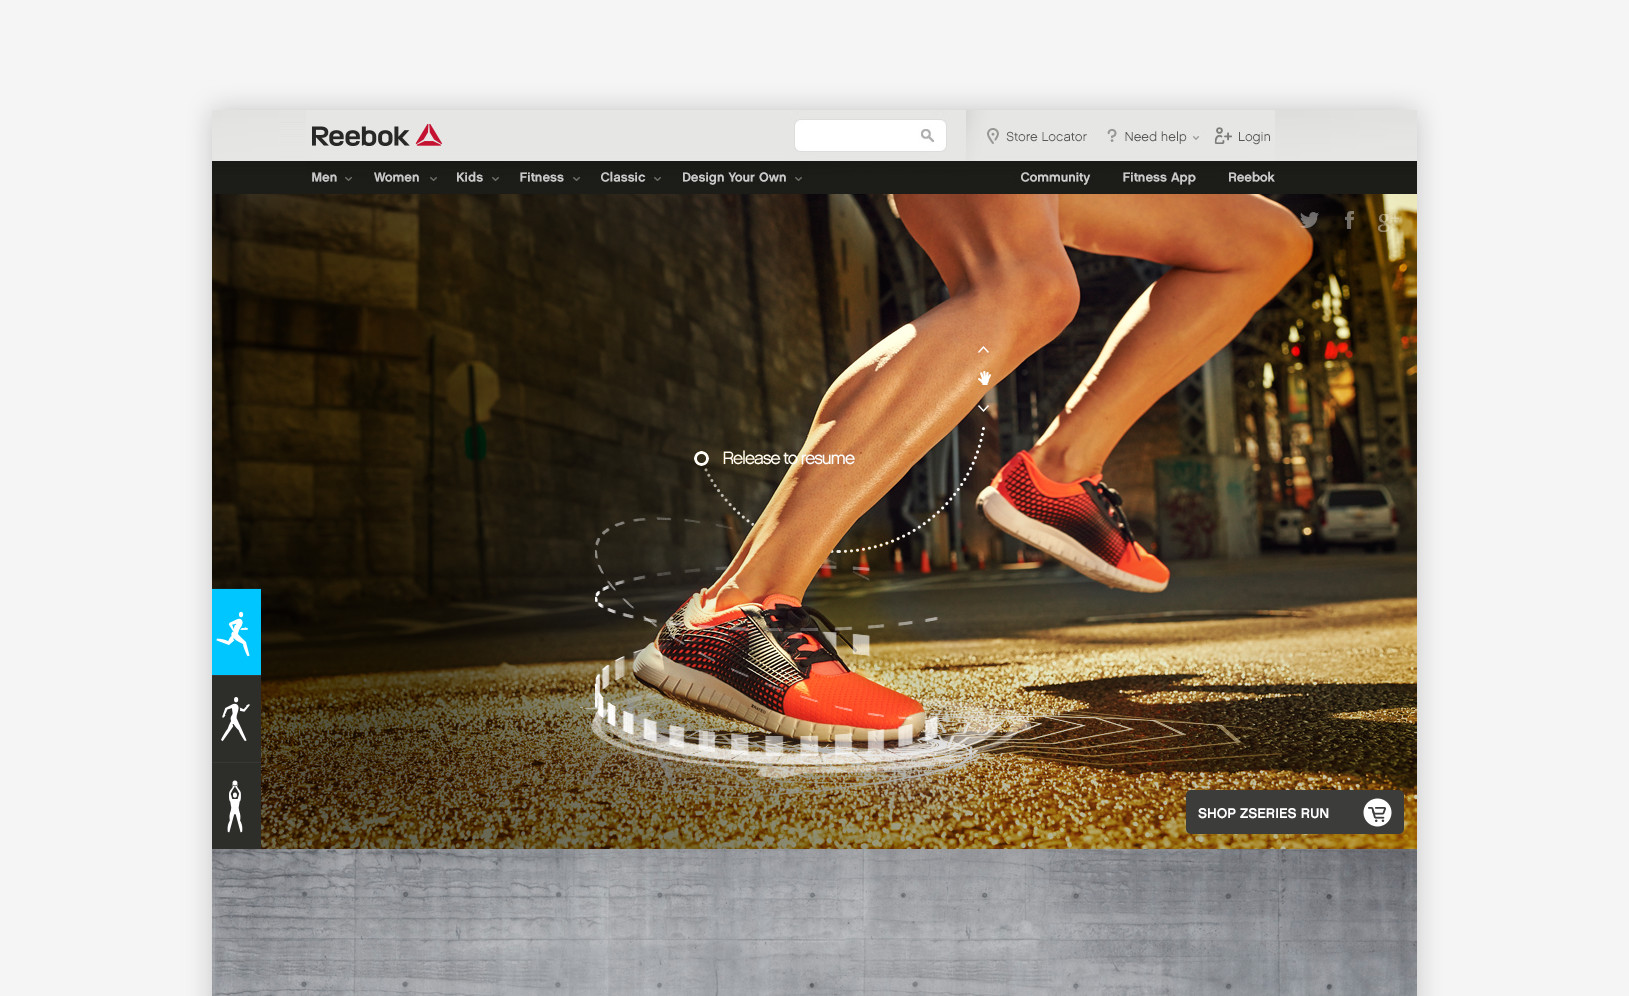
Task: Open the Twitter share icon
Action: point(1309,220)
